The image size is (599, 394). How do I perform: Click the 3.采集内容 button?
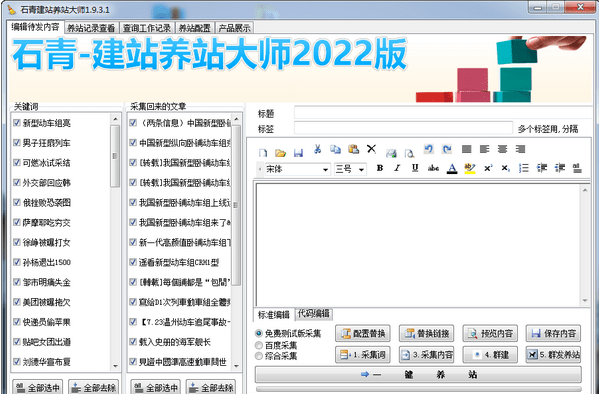click(426, 355)
